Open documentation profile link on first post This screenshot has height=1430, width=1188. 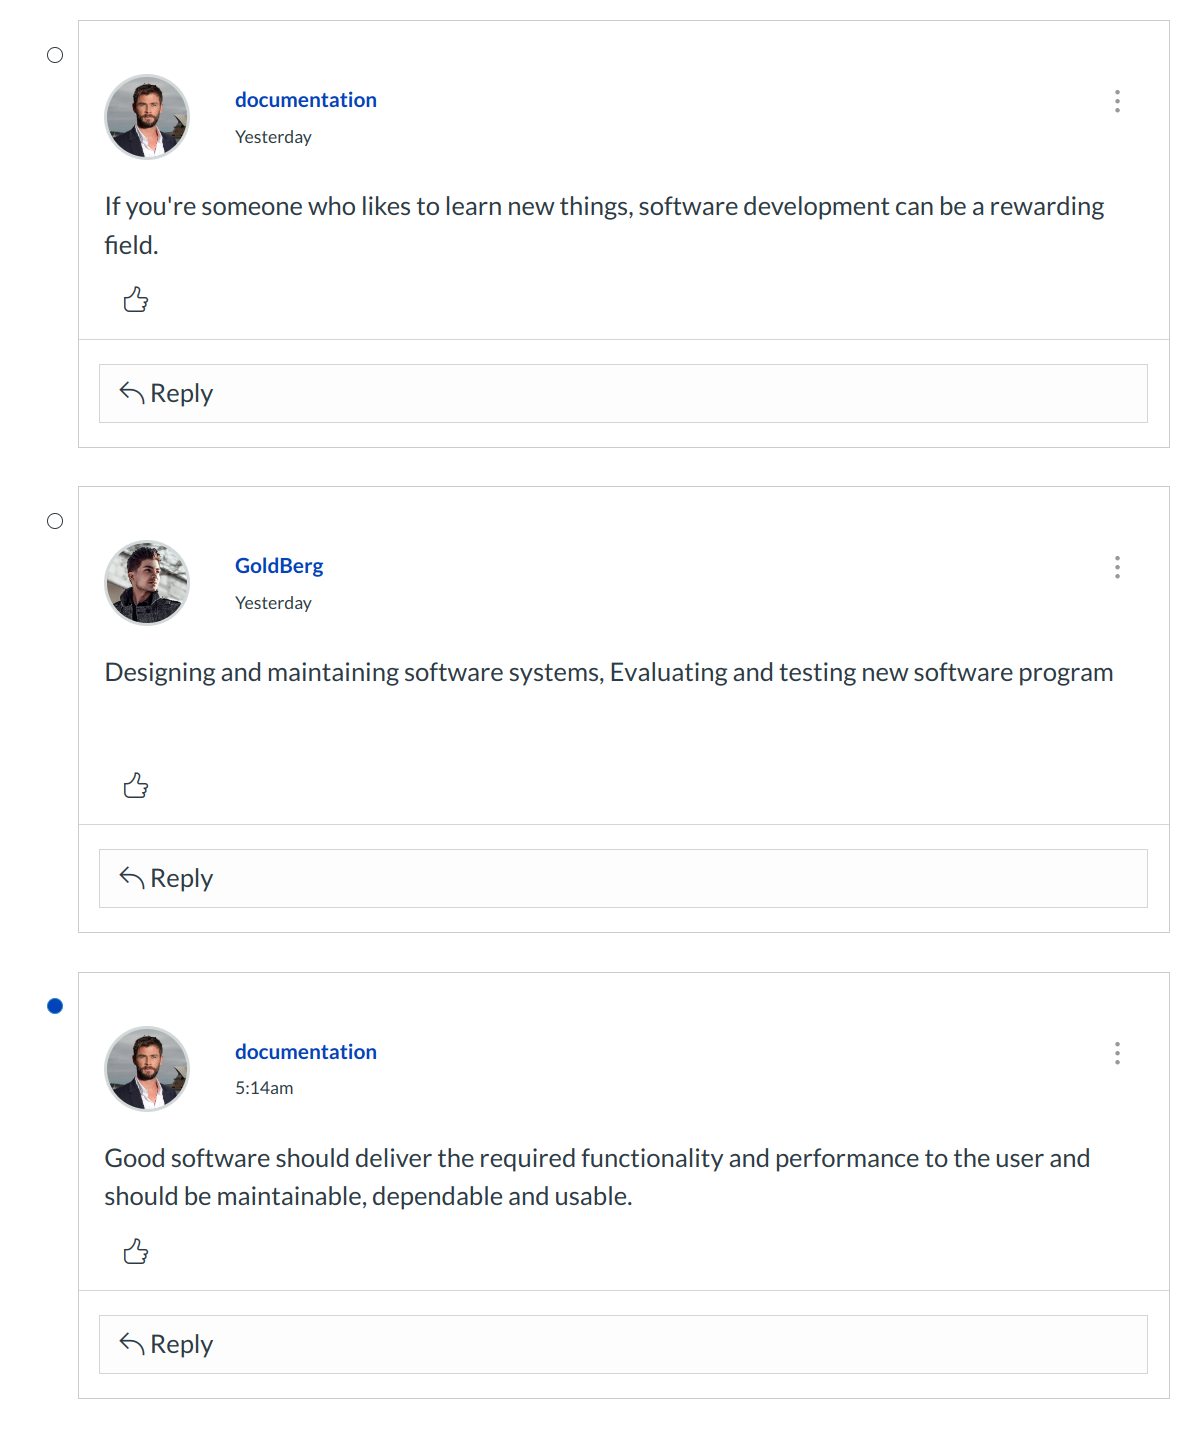point(305,100)
